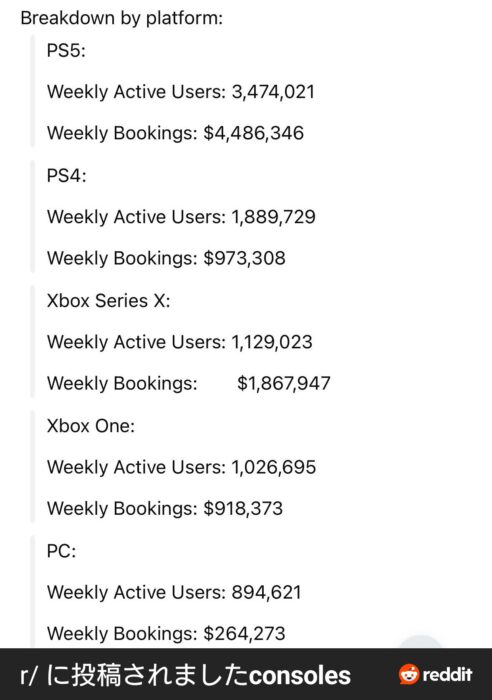
Task: Click Xbox Series X users 1,129,023
Action: pyautogui.click(x=179, y=342)
